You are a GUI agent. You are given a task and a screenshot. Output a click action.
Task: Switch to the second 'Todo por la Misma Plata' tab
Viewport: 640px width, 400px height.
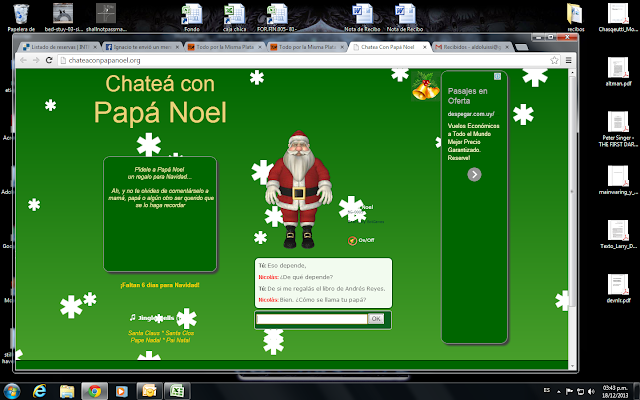click(307, 47)
